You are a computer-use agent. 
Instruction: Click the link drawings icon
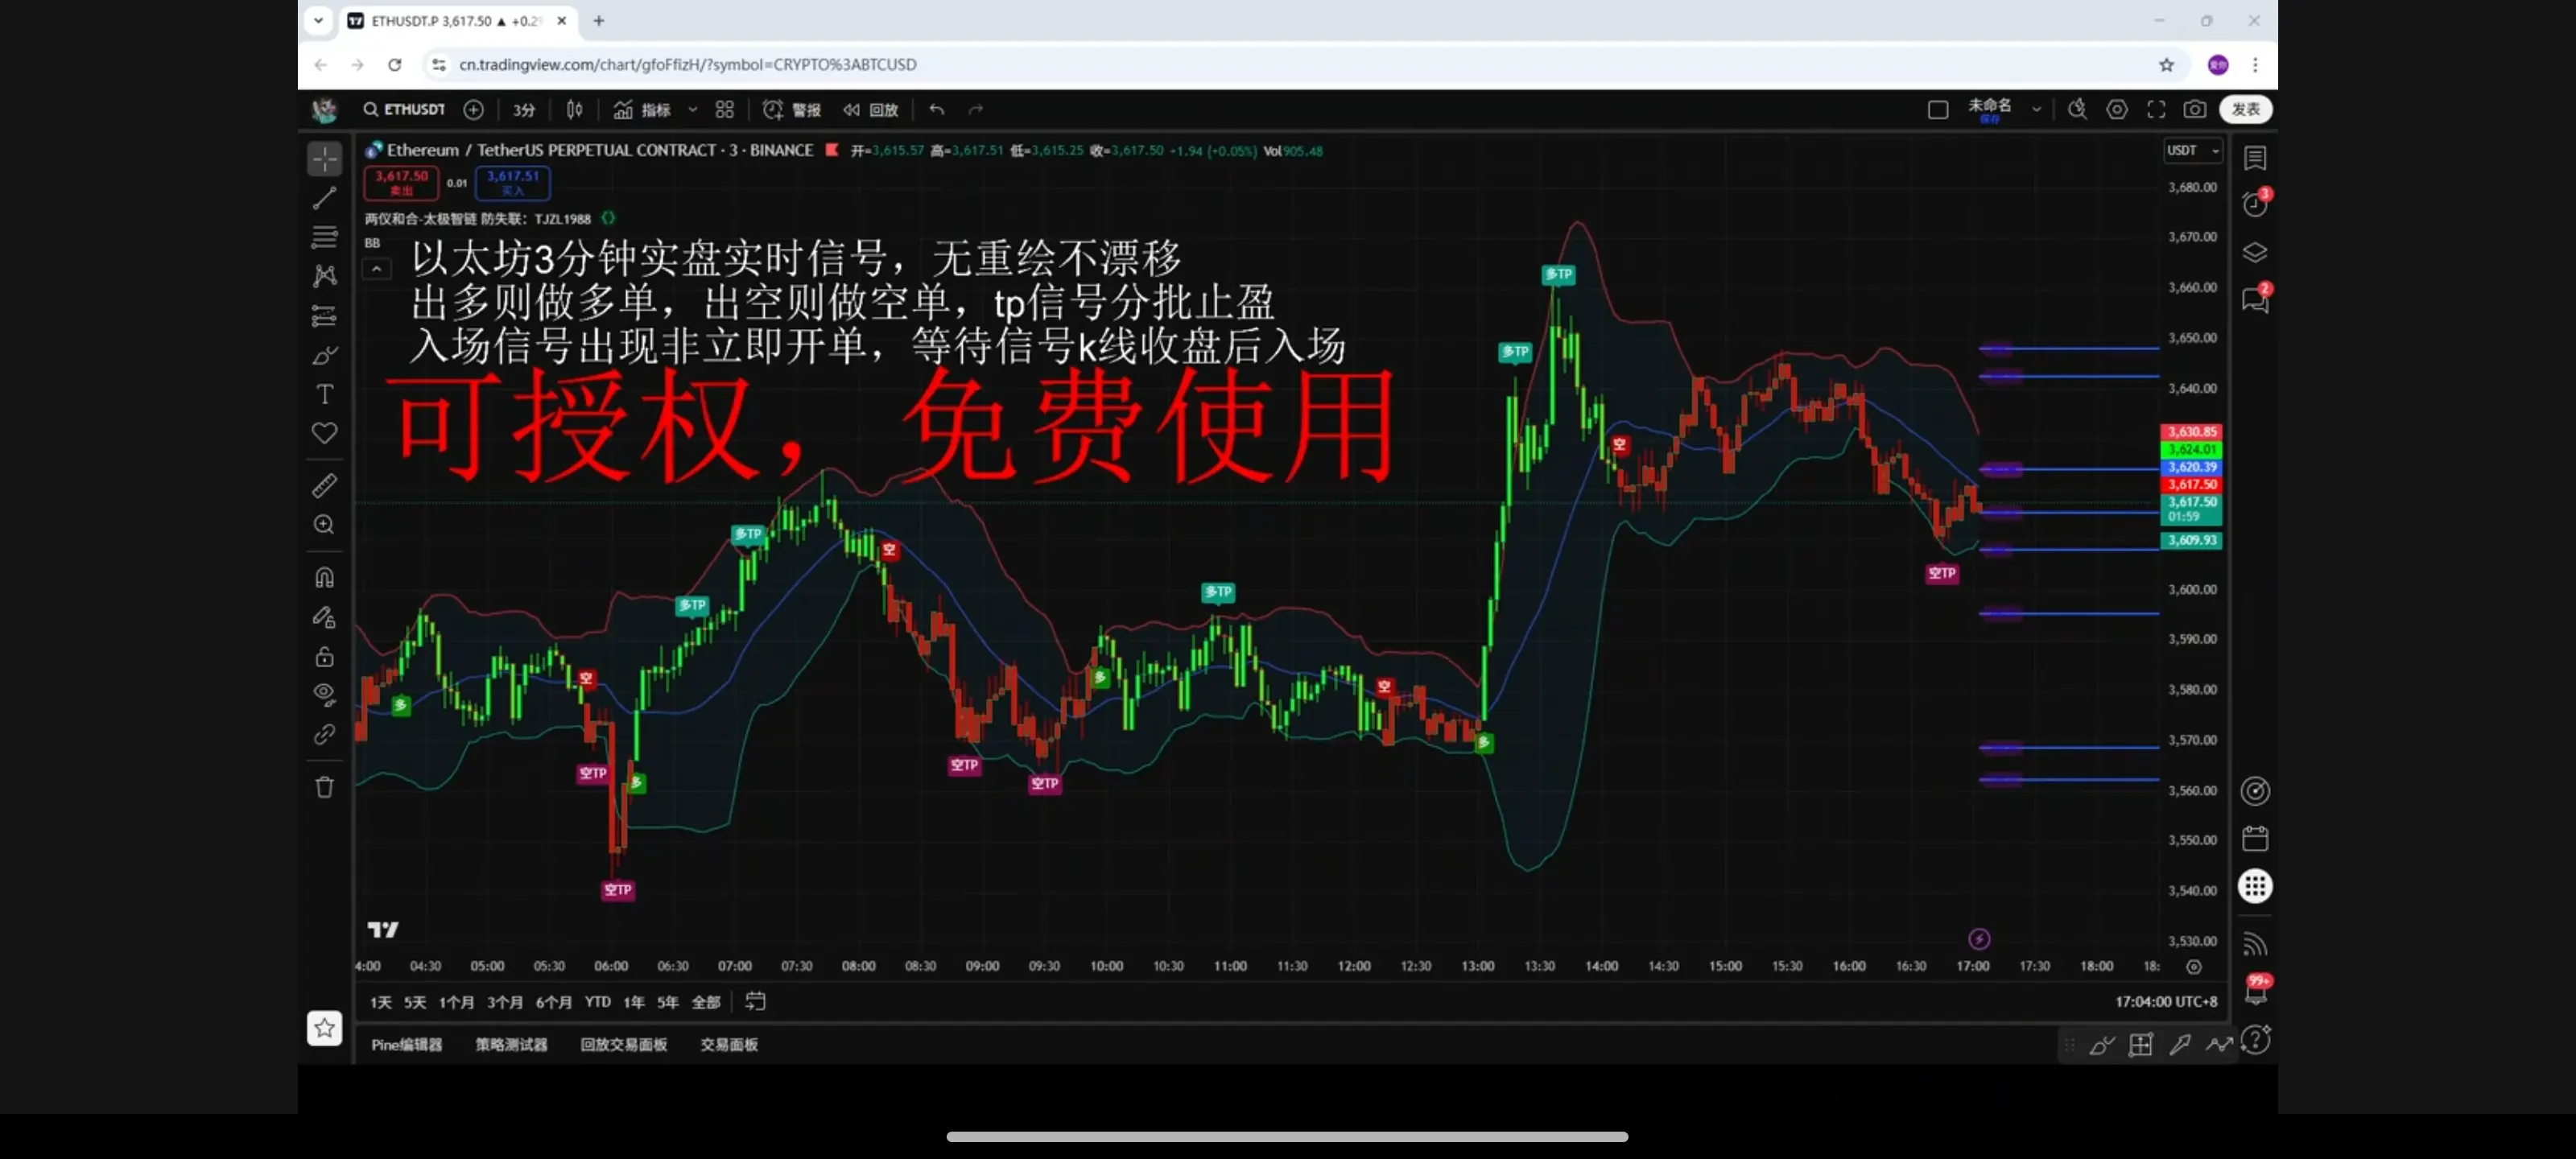(x=324, y=735)
